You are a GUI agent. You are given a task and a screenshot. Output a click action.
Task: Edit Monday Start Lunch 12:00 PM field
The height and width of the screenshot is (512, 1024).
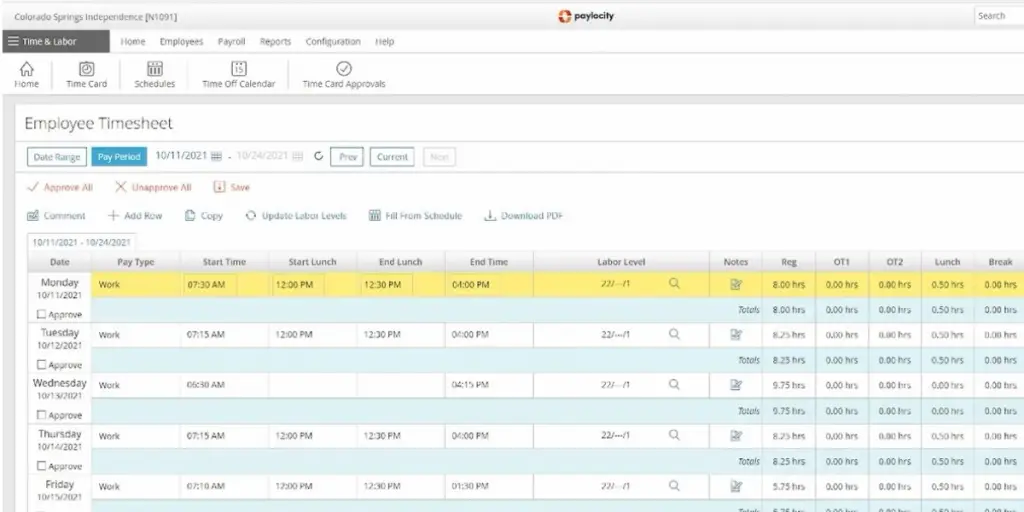coord(298,285)
